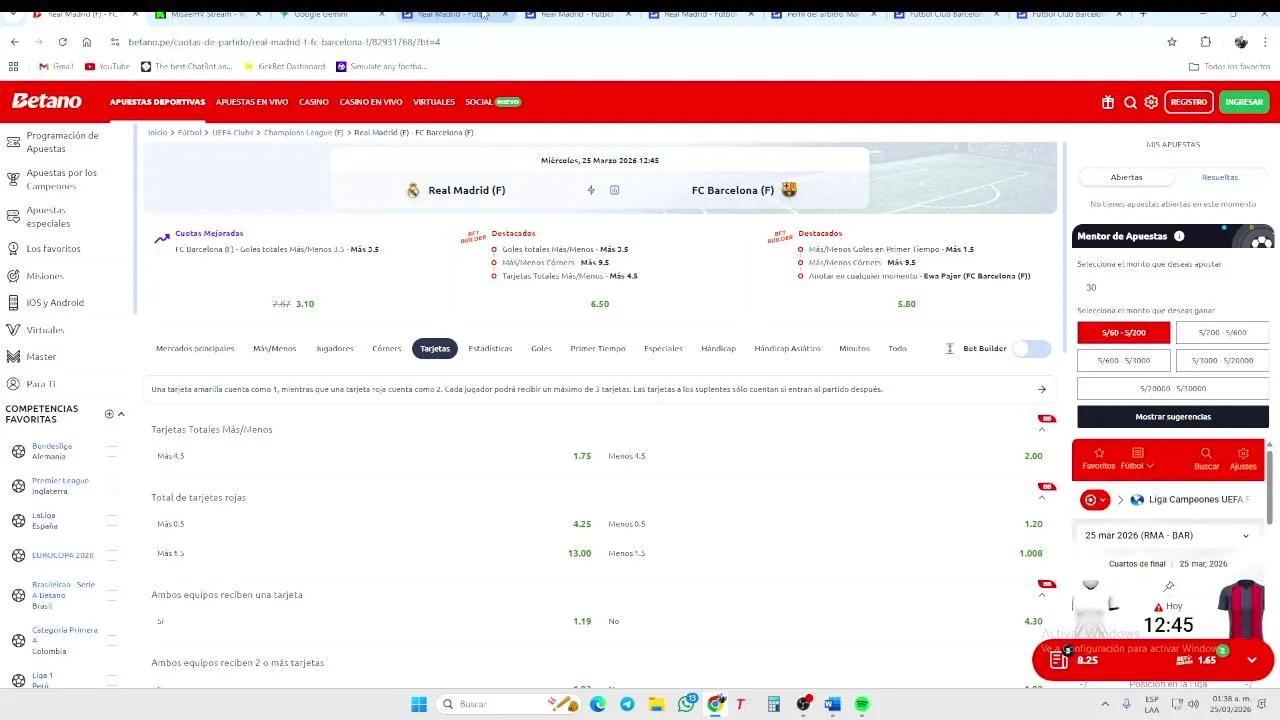
Task: Open Virtuales sidebar item
Action: pos(45,329)
